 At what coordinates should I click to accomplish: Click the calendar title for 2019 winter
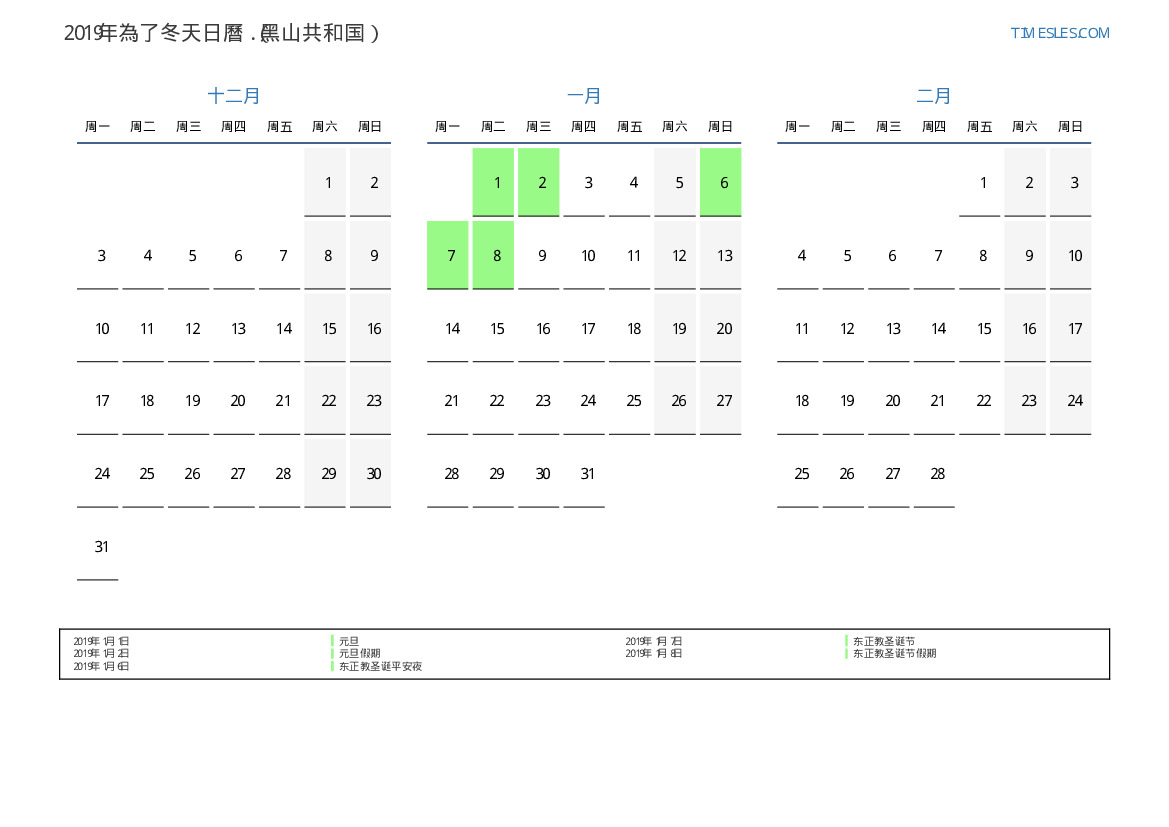click(221, 33)
